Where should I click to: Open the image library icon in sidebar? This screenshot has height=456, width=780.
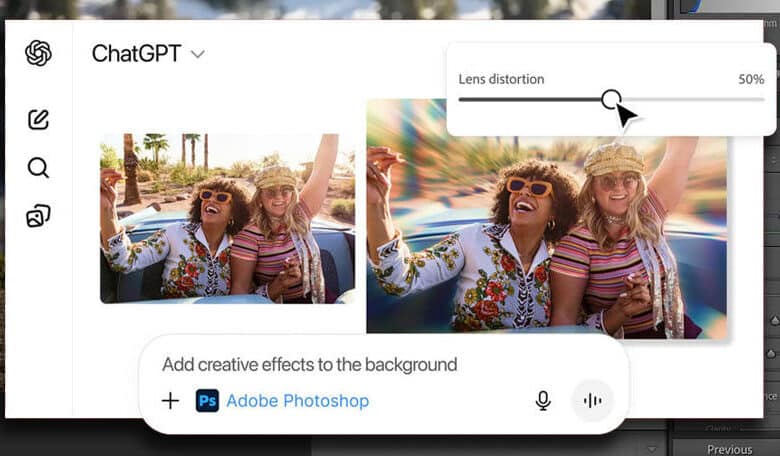tap(38, 215)
